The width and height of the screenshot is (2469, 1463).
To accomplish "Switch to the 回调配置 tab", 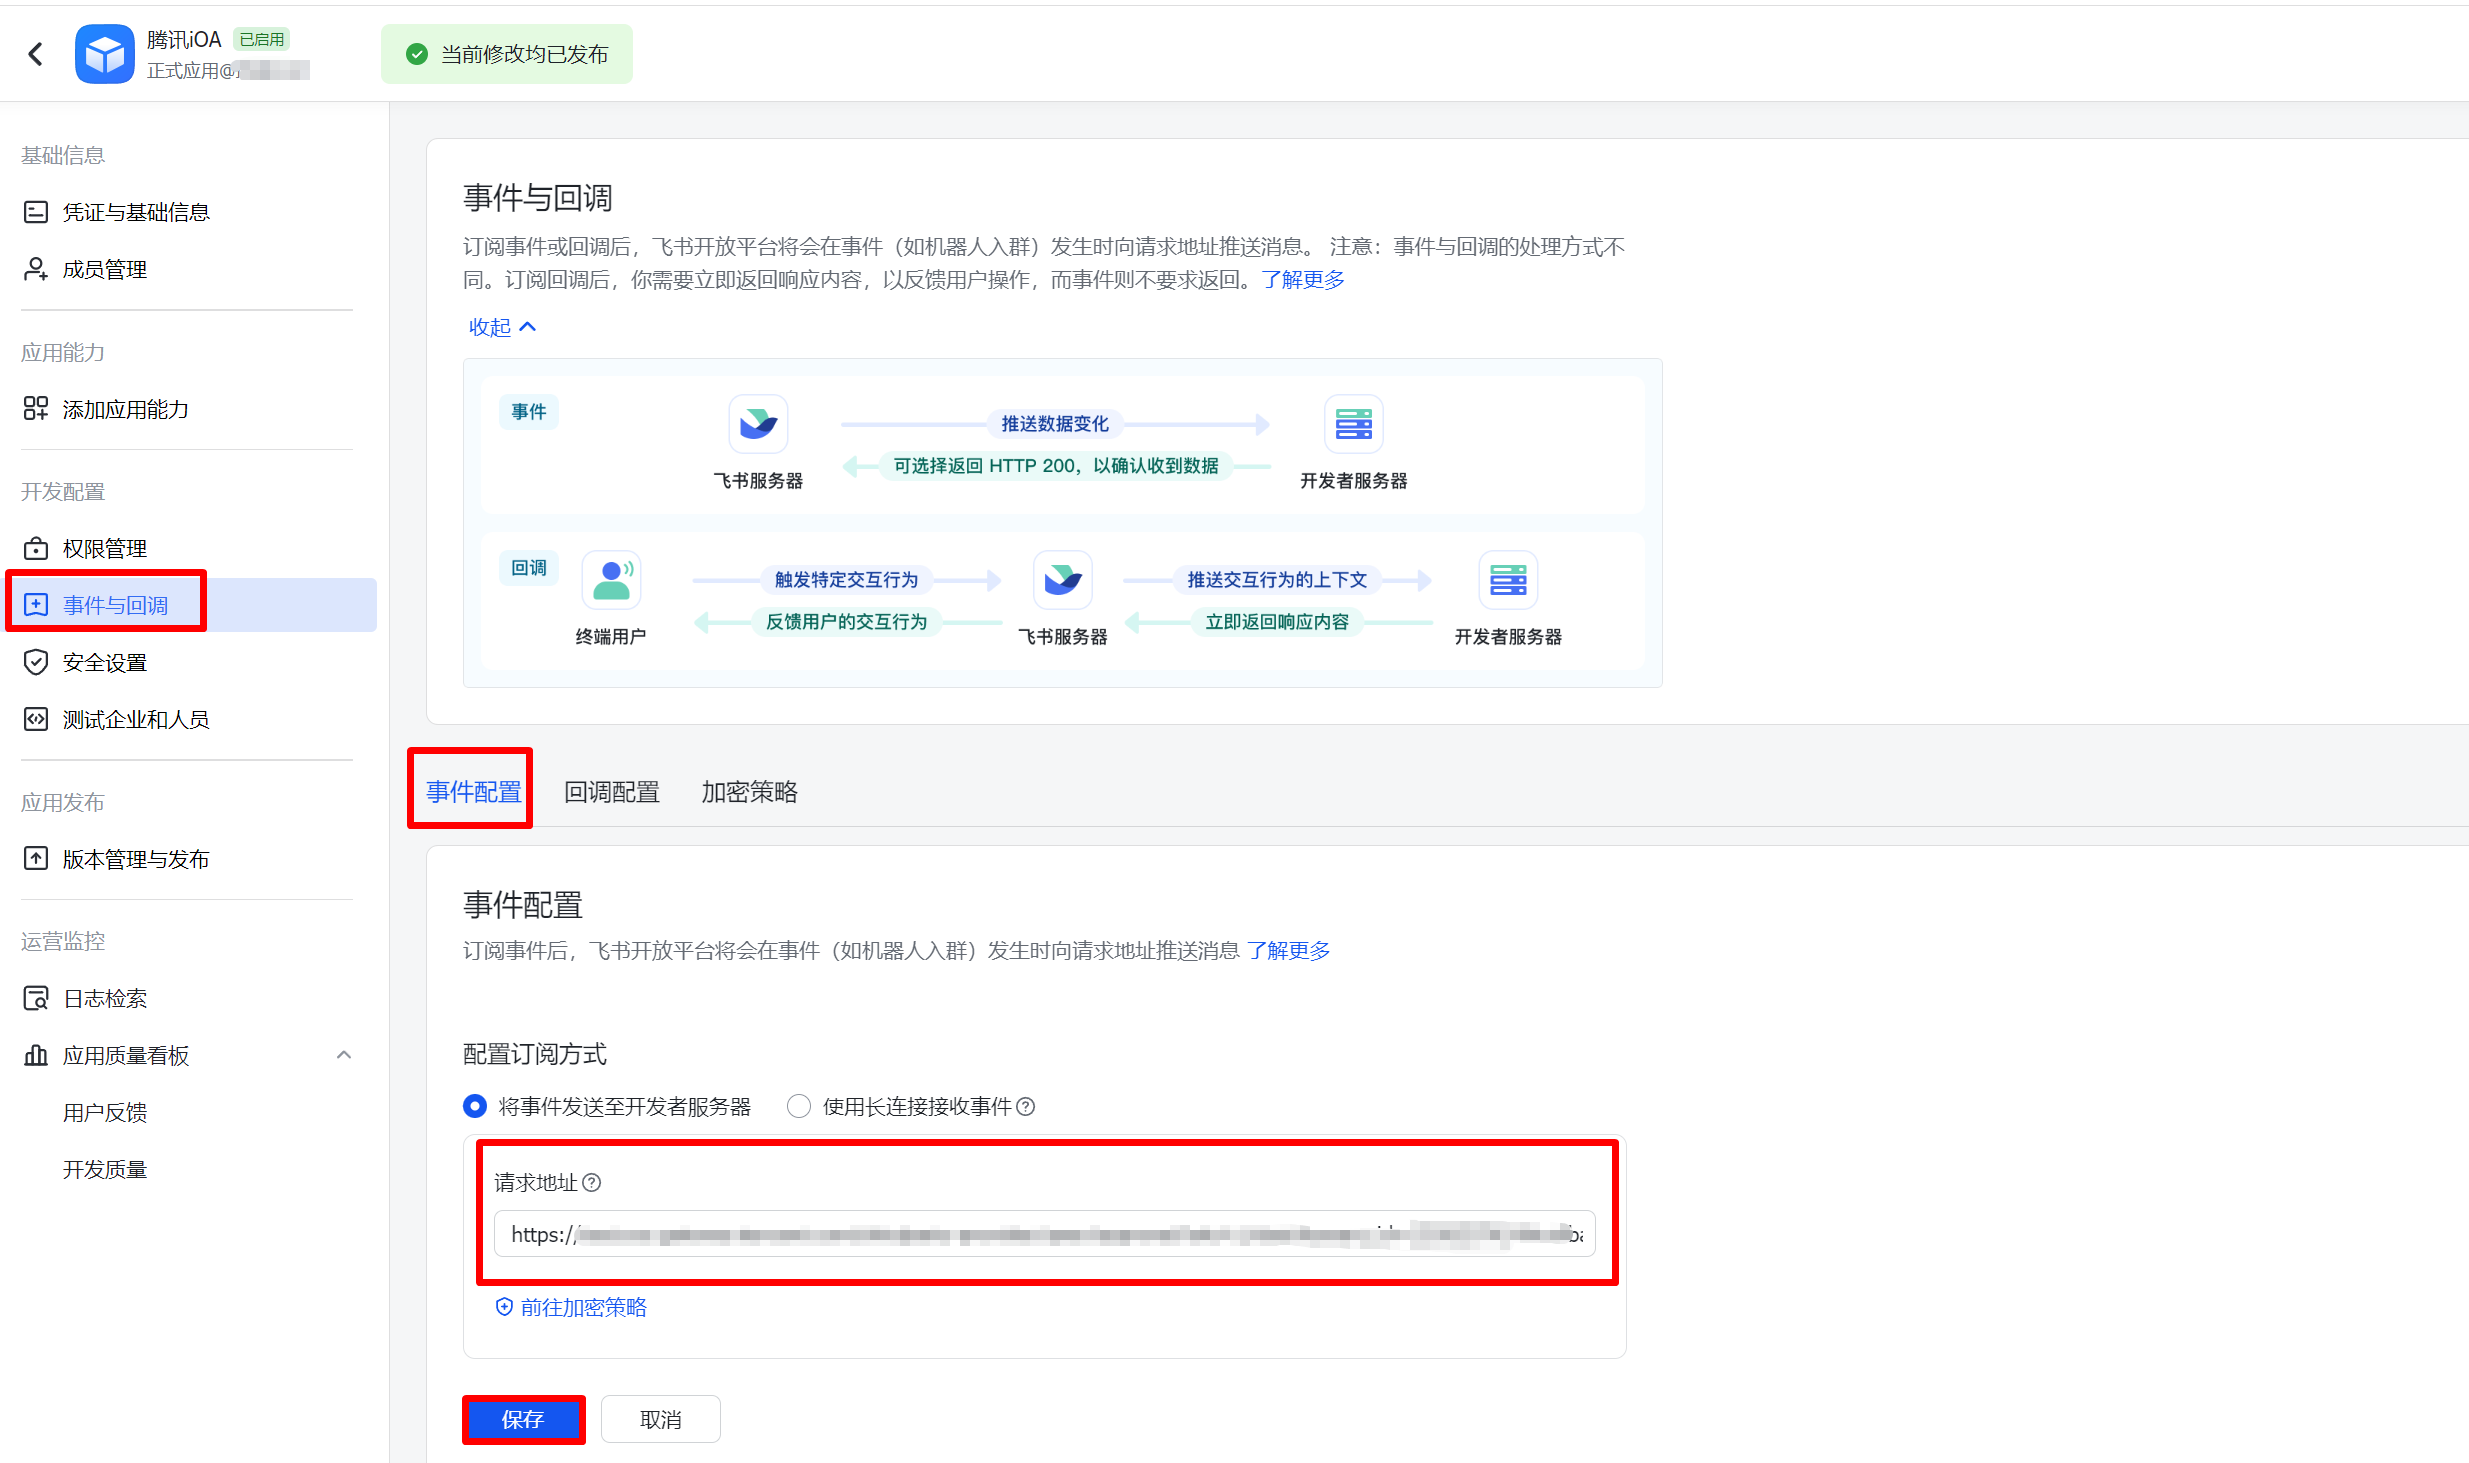I will tap(611, 792).
